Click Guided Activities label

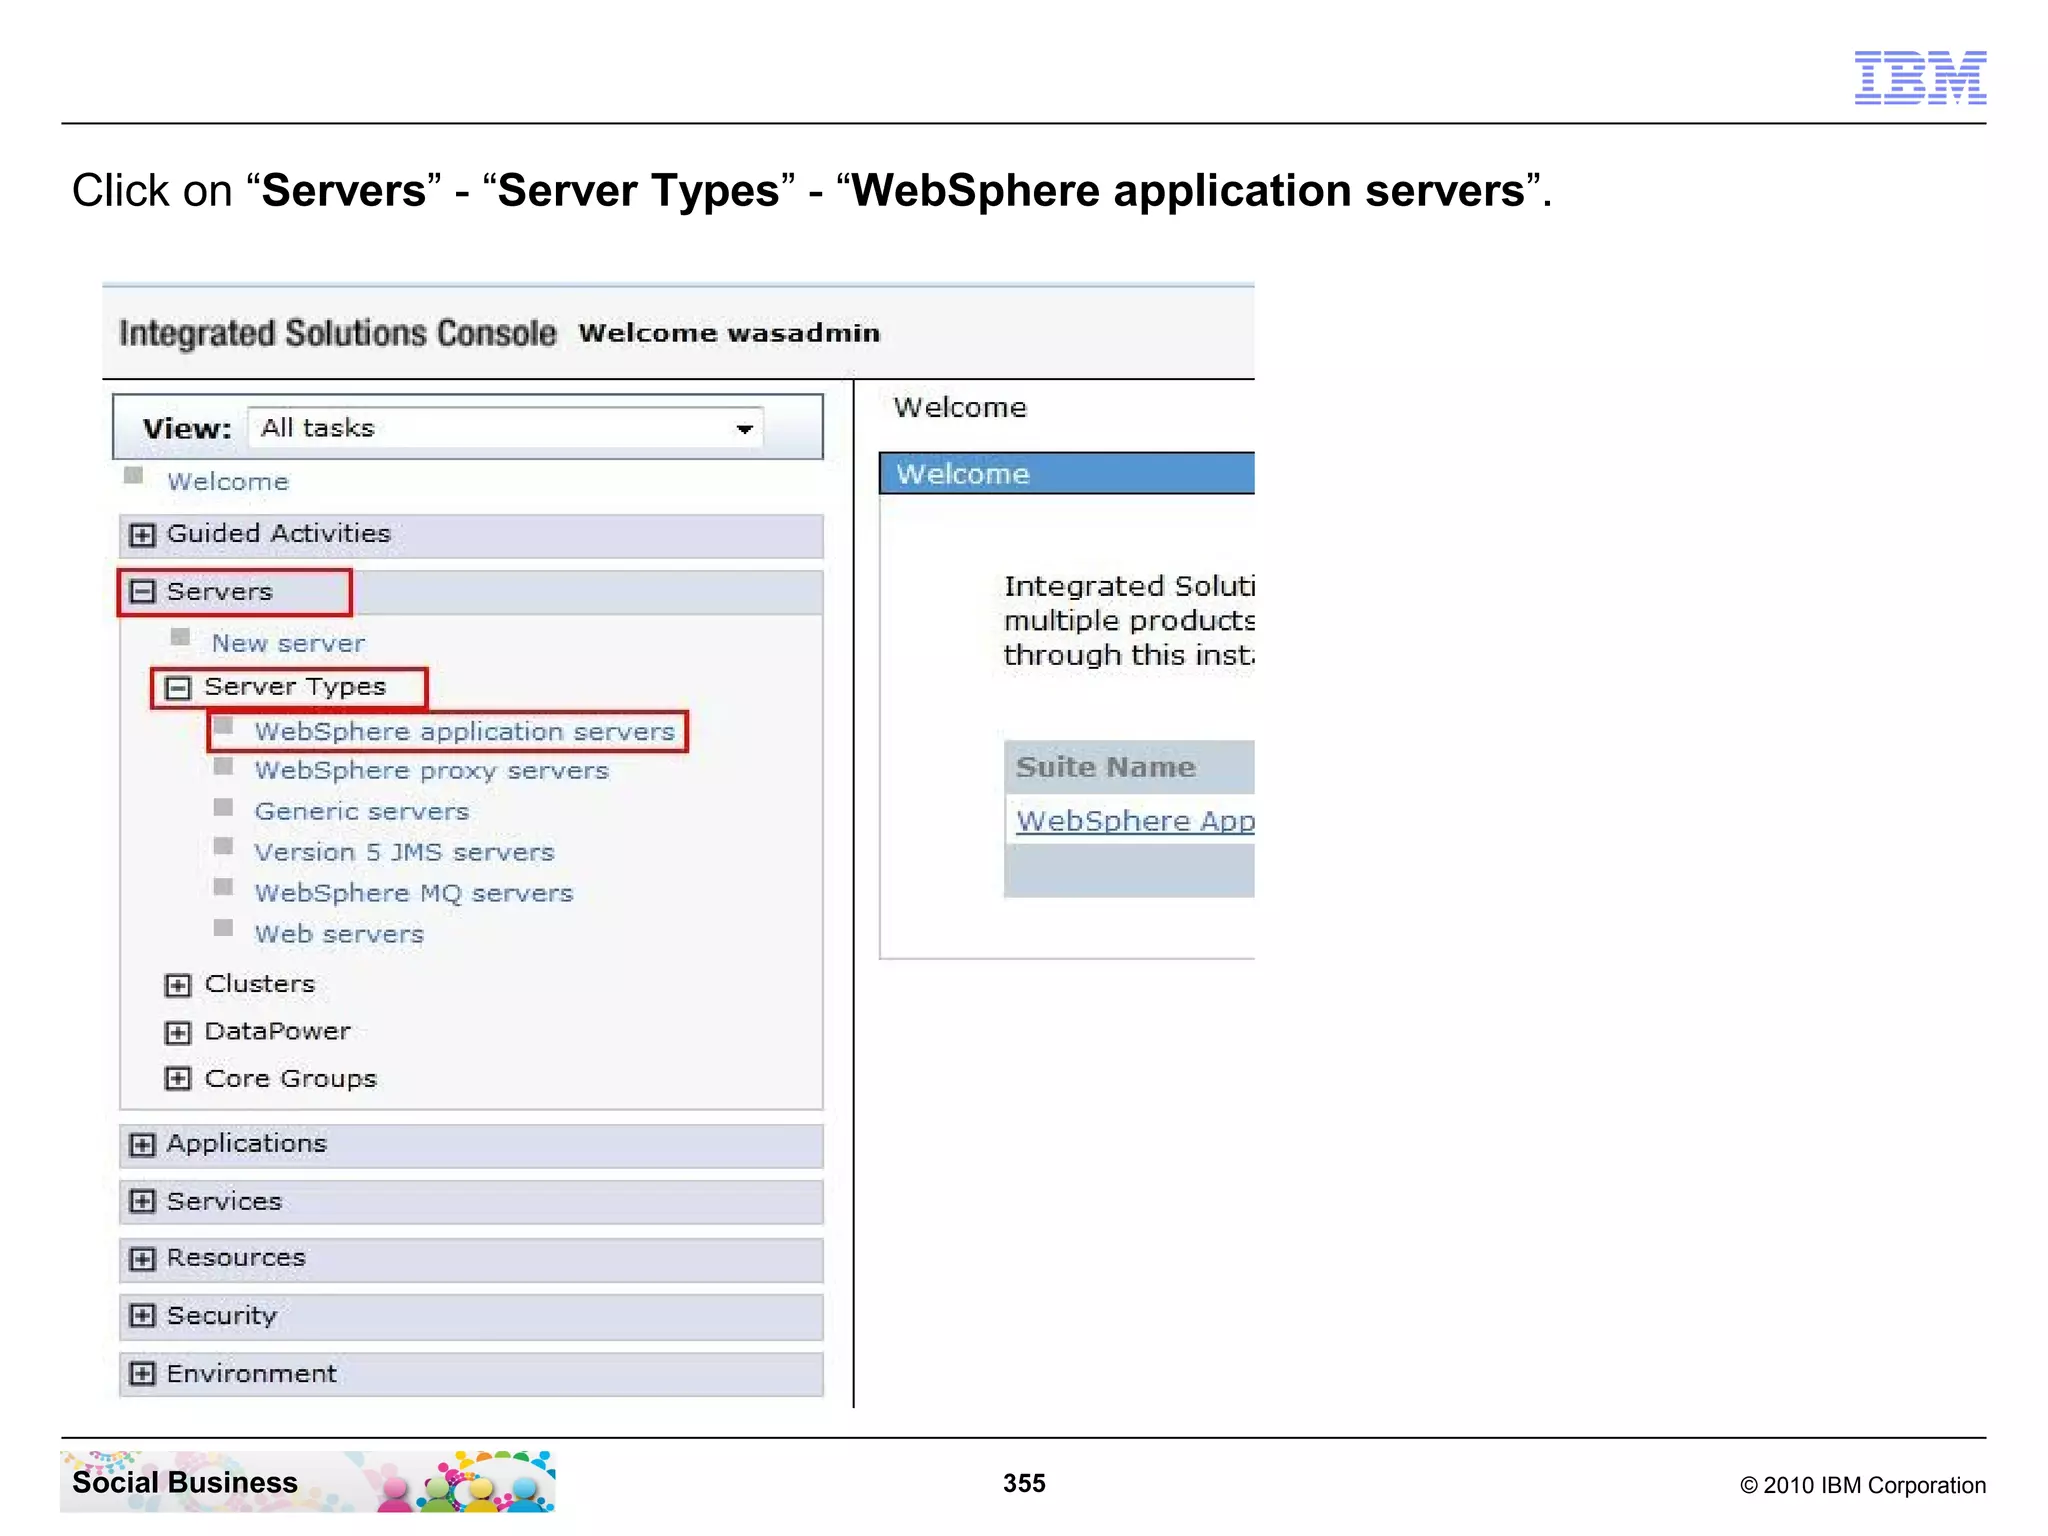278,534
